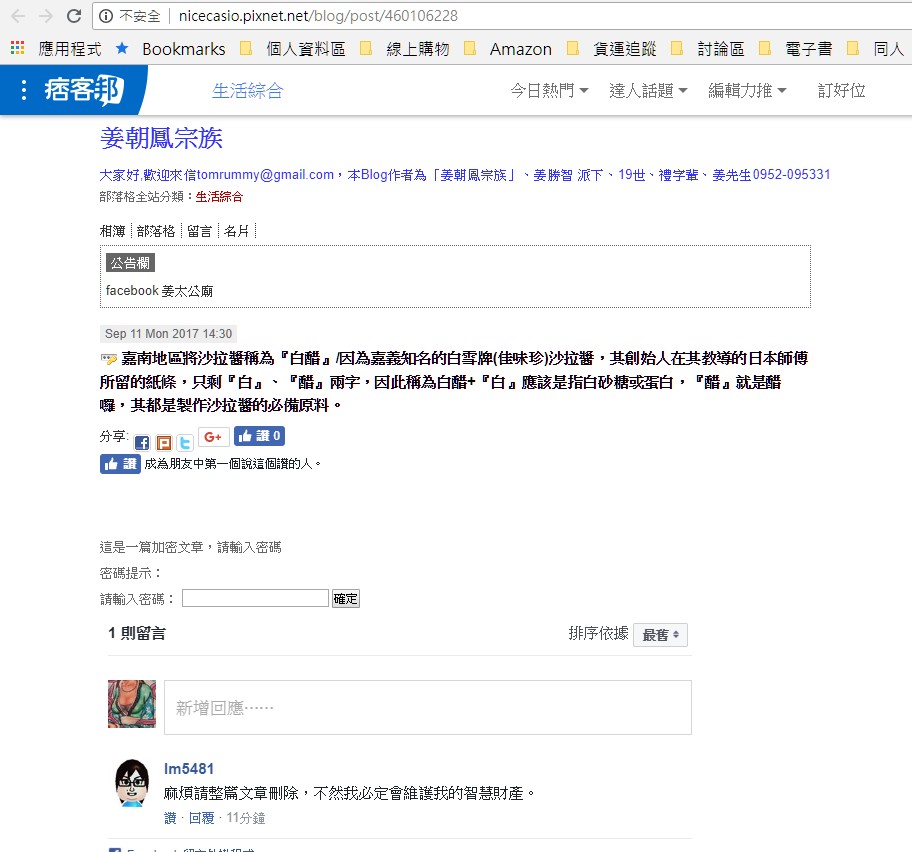Image resolution: width=912 pixels, height=852 pixels.
Task: Click the orange Pixnet share icon
Action: [162, 436]
